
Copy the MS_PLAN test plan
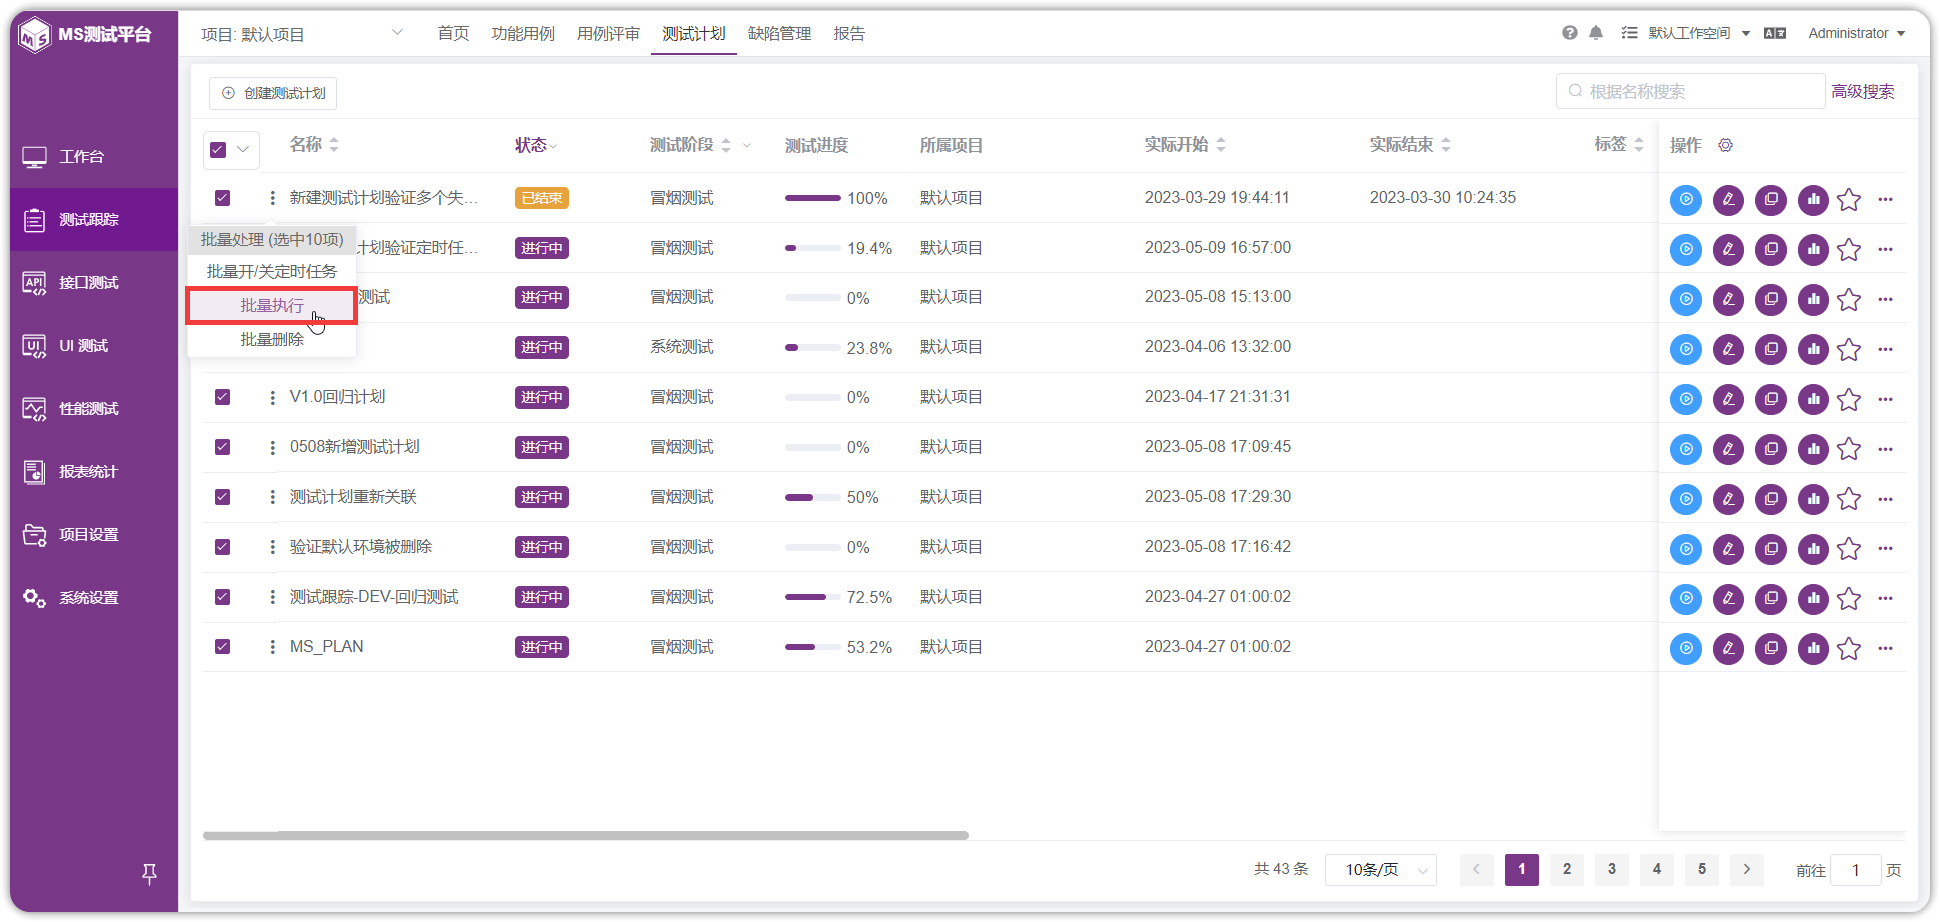[1771, 649]
